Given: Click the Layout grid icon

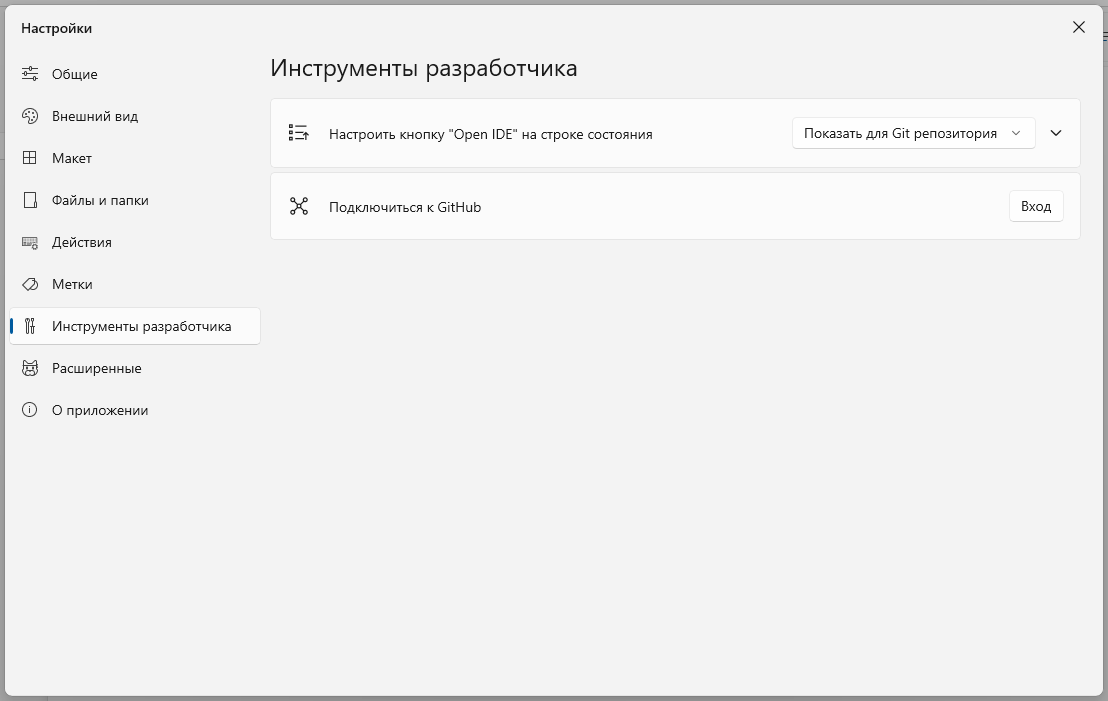Looking at the screenshot, I should (x=30, y=158).
